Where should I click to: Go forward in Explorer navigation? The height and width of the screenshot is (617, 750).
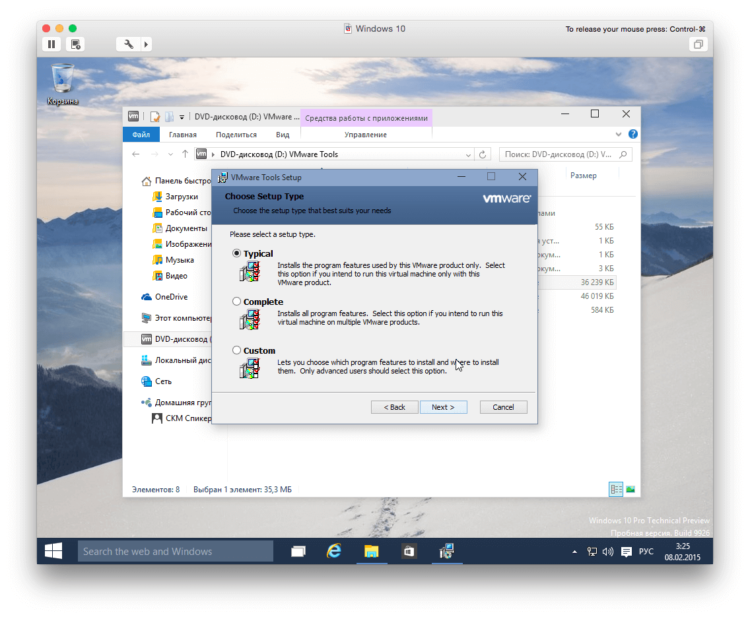[x=154, y=154]
